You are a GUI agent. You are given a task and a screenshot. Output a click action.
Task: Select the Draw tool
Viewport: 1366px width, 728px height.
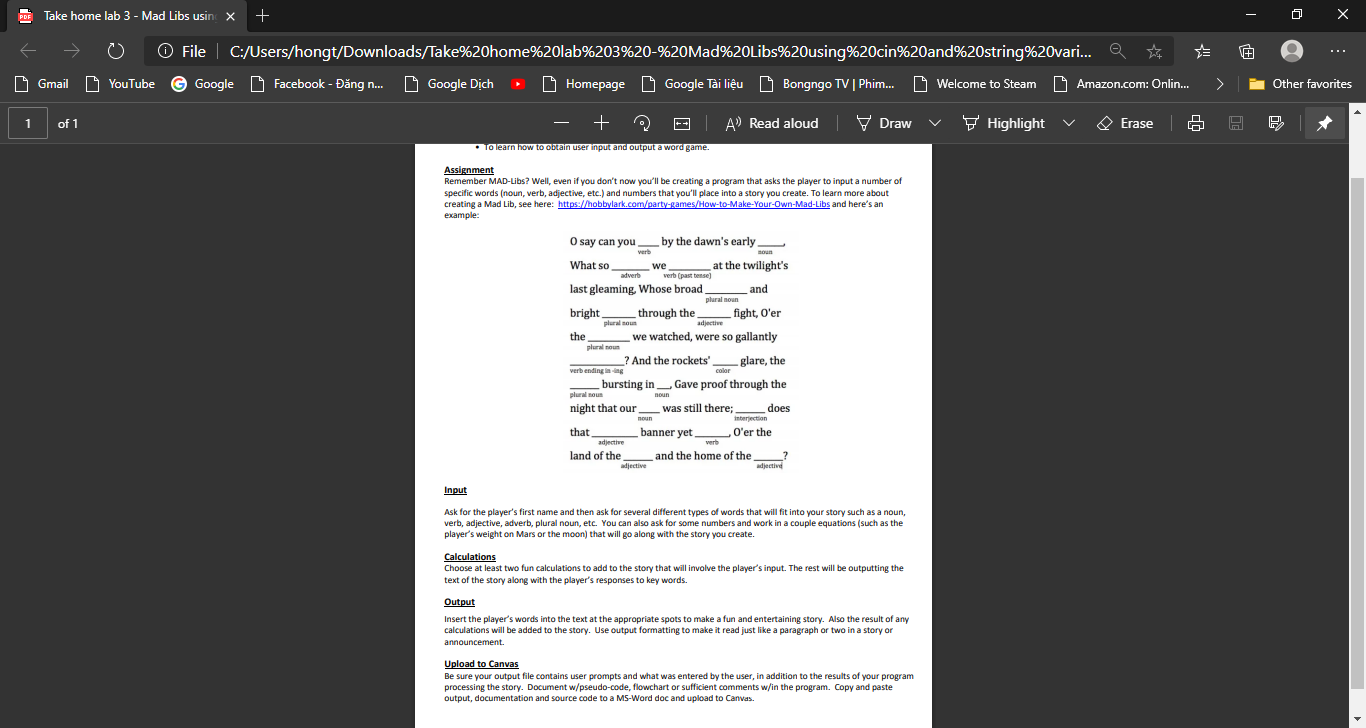884,123
